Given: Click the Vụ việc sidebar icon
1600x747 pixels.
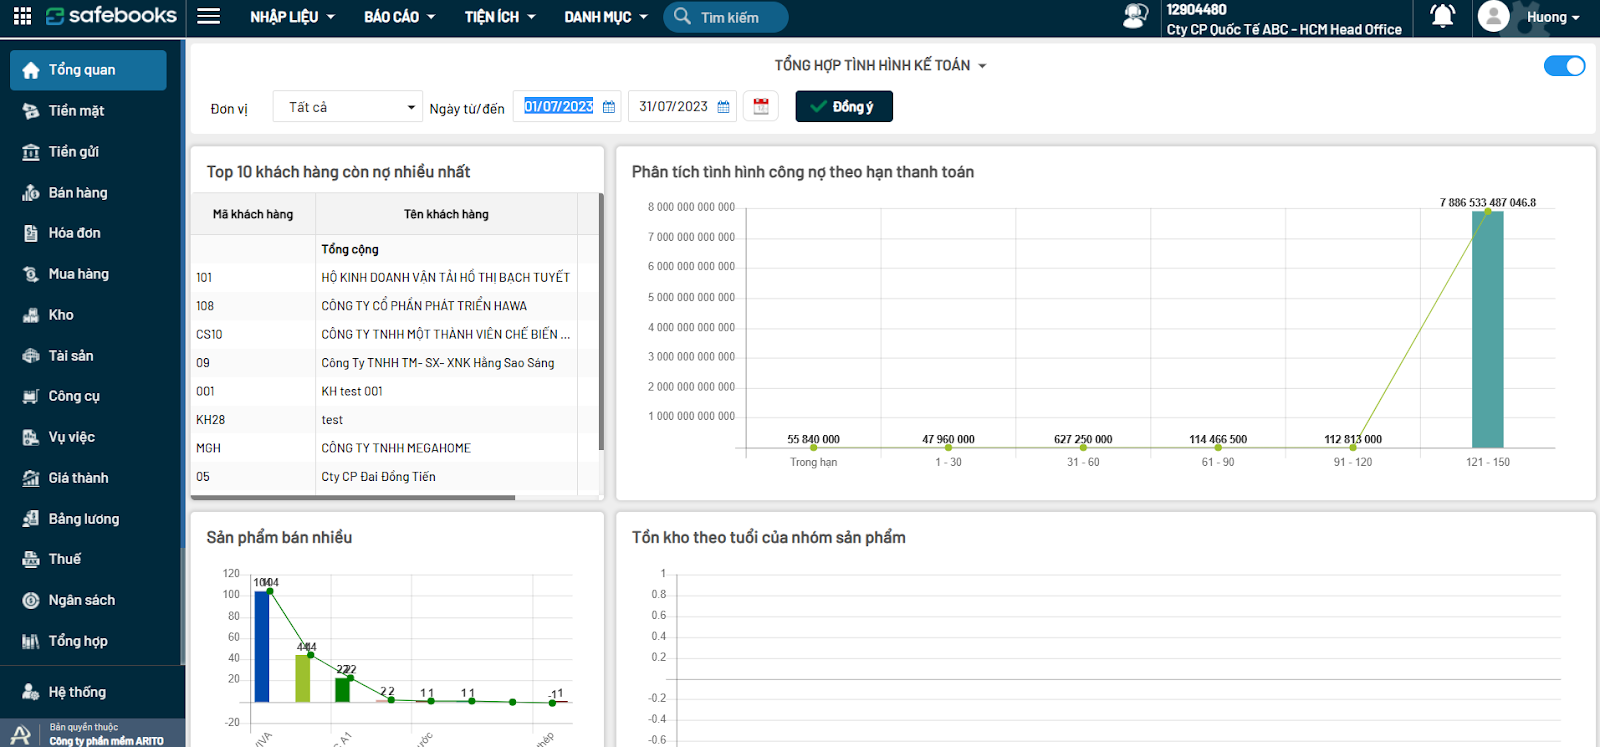Looking at the screenshot, I should coord(31,437).
